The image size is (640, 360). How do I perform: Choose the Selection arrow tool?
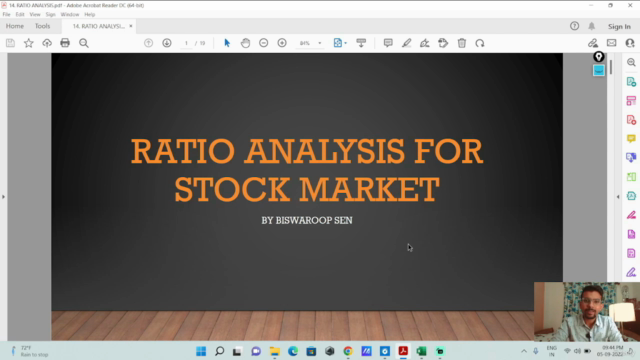[227, 43]
